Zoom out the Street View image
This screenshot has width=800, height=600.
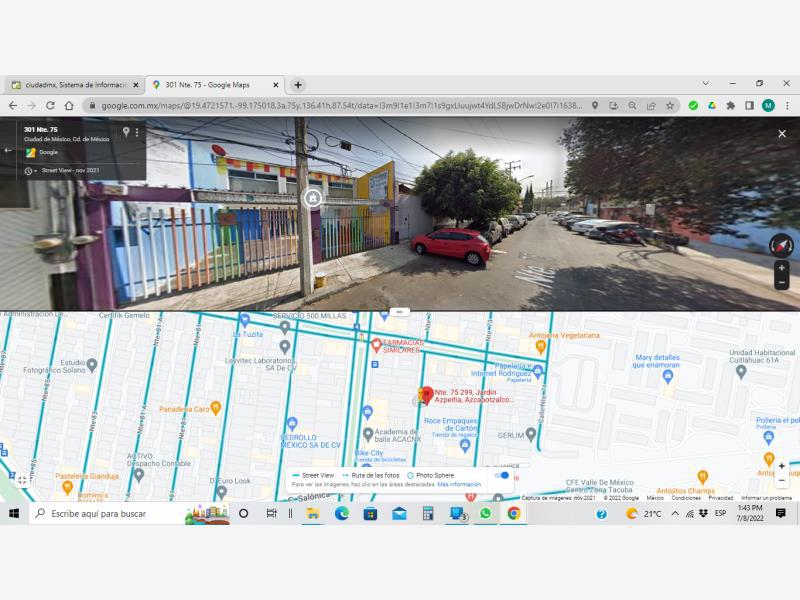pos(782,282)
